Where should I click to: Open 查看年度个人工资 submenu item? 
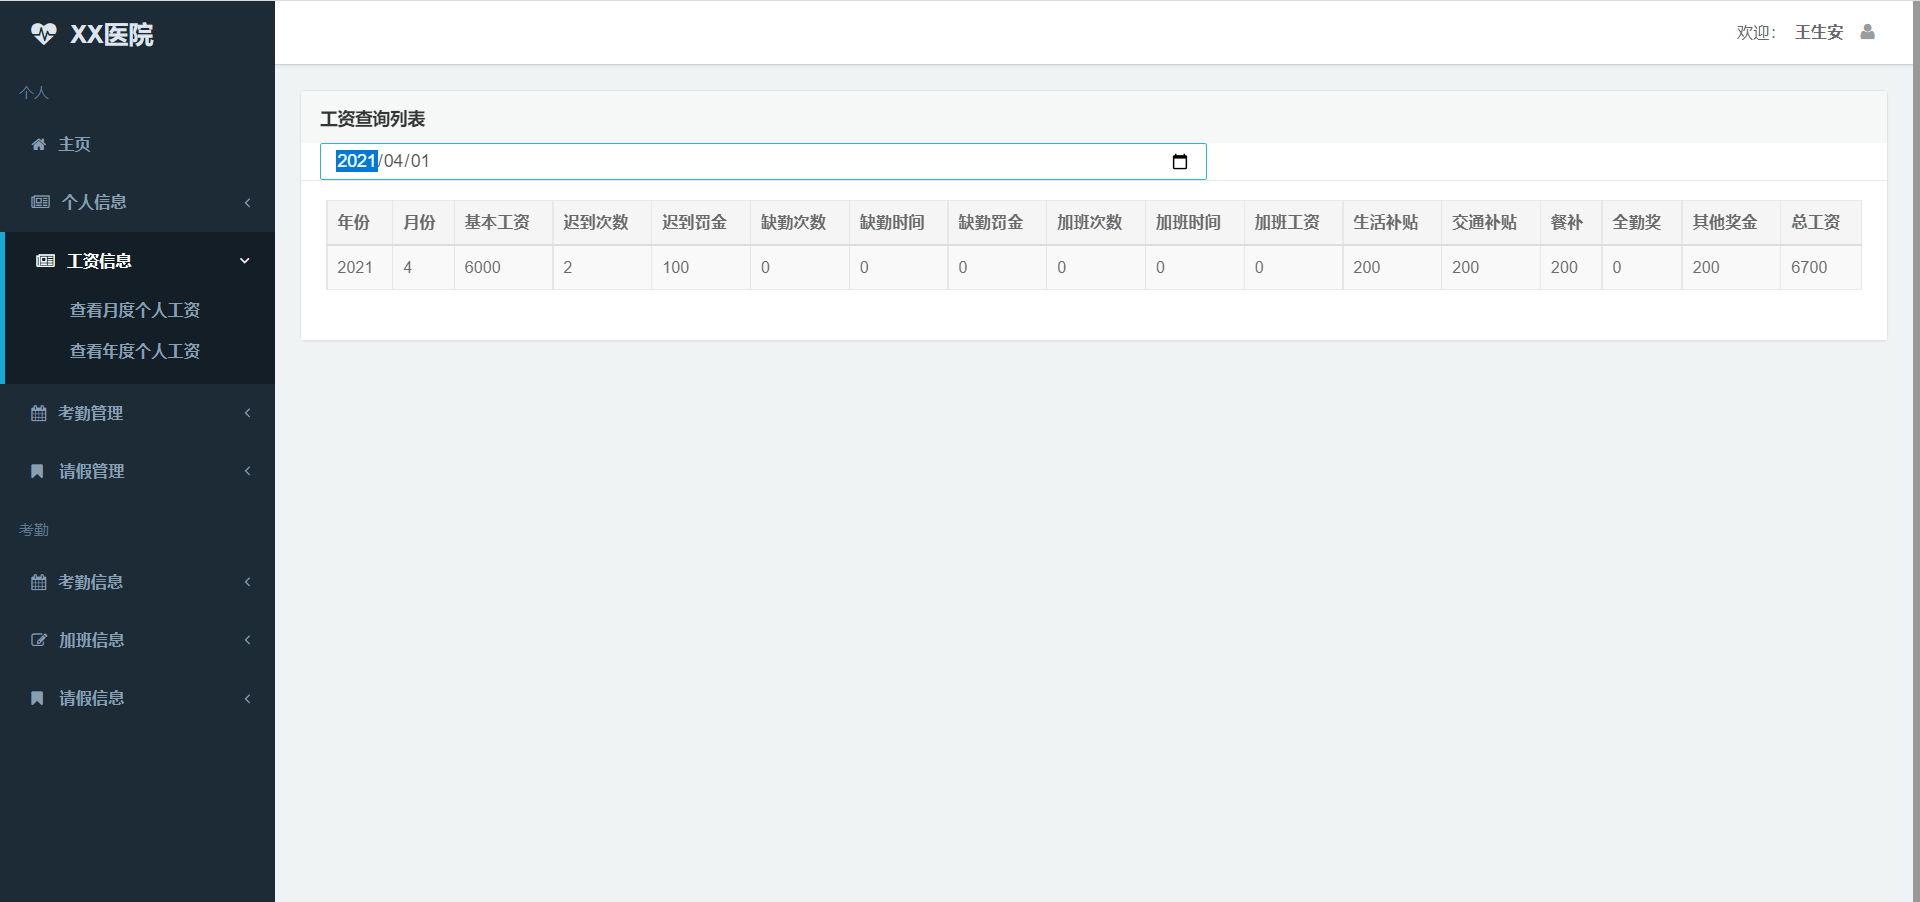[x=135, y=351]
